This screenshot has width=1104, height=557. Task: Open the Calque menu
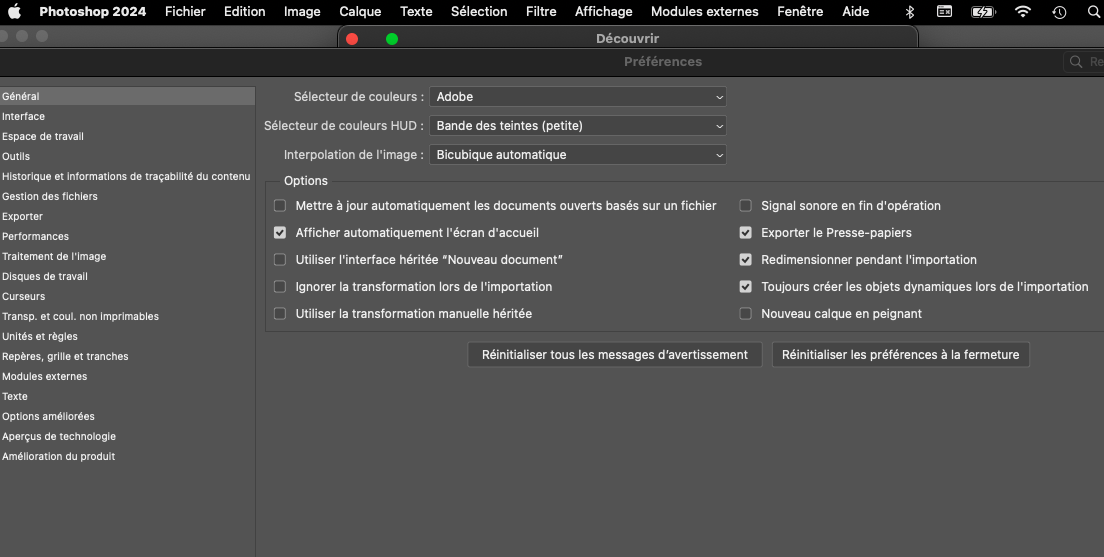360,11
